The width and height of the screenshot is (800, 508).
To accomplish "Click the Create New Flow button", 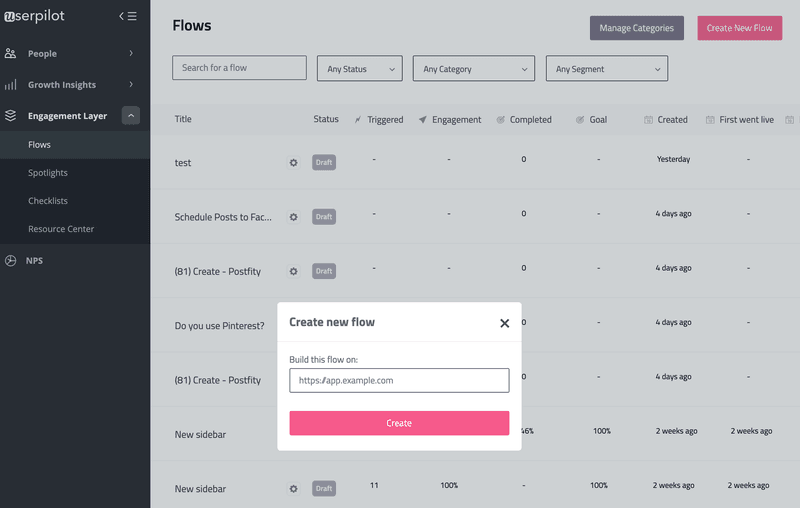I will click(x=740, y=28).
